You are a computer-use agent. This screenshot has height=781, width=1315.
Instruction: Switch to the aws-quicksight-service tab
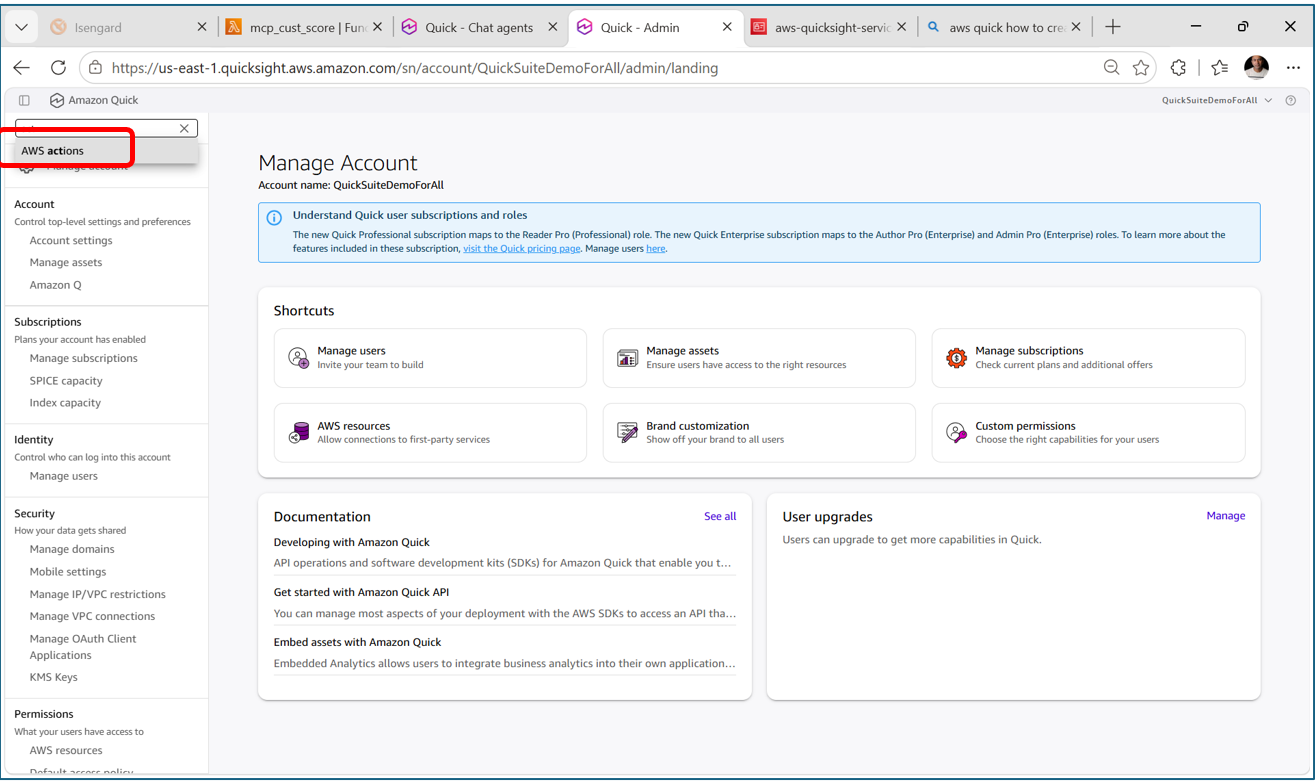click(831, 27)
